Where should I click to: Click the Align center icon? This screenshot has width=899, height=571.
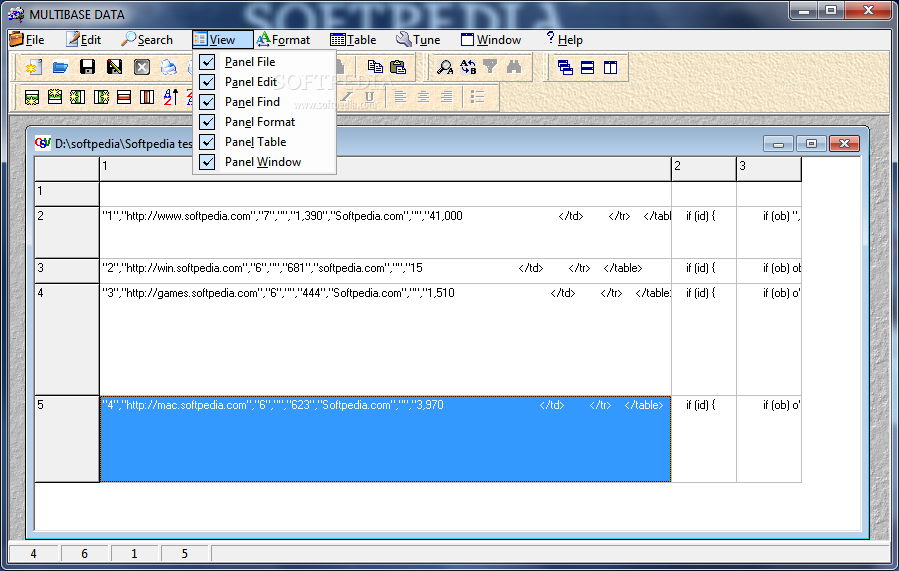click(x=424, y=97)
